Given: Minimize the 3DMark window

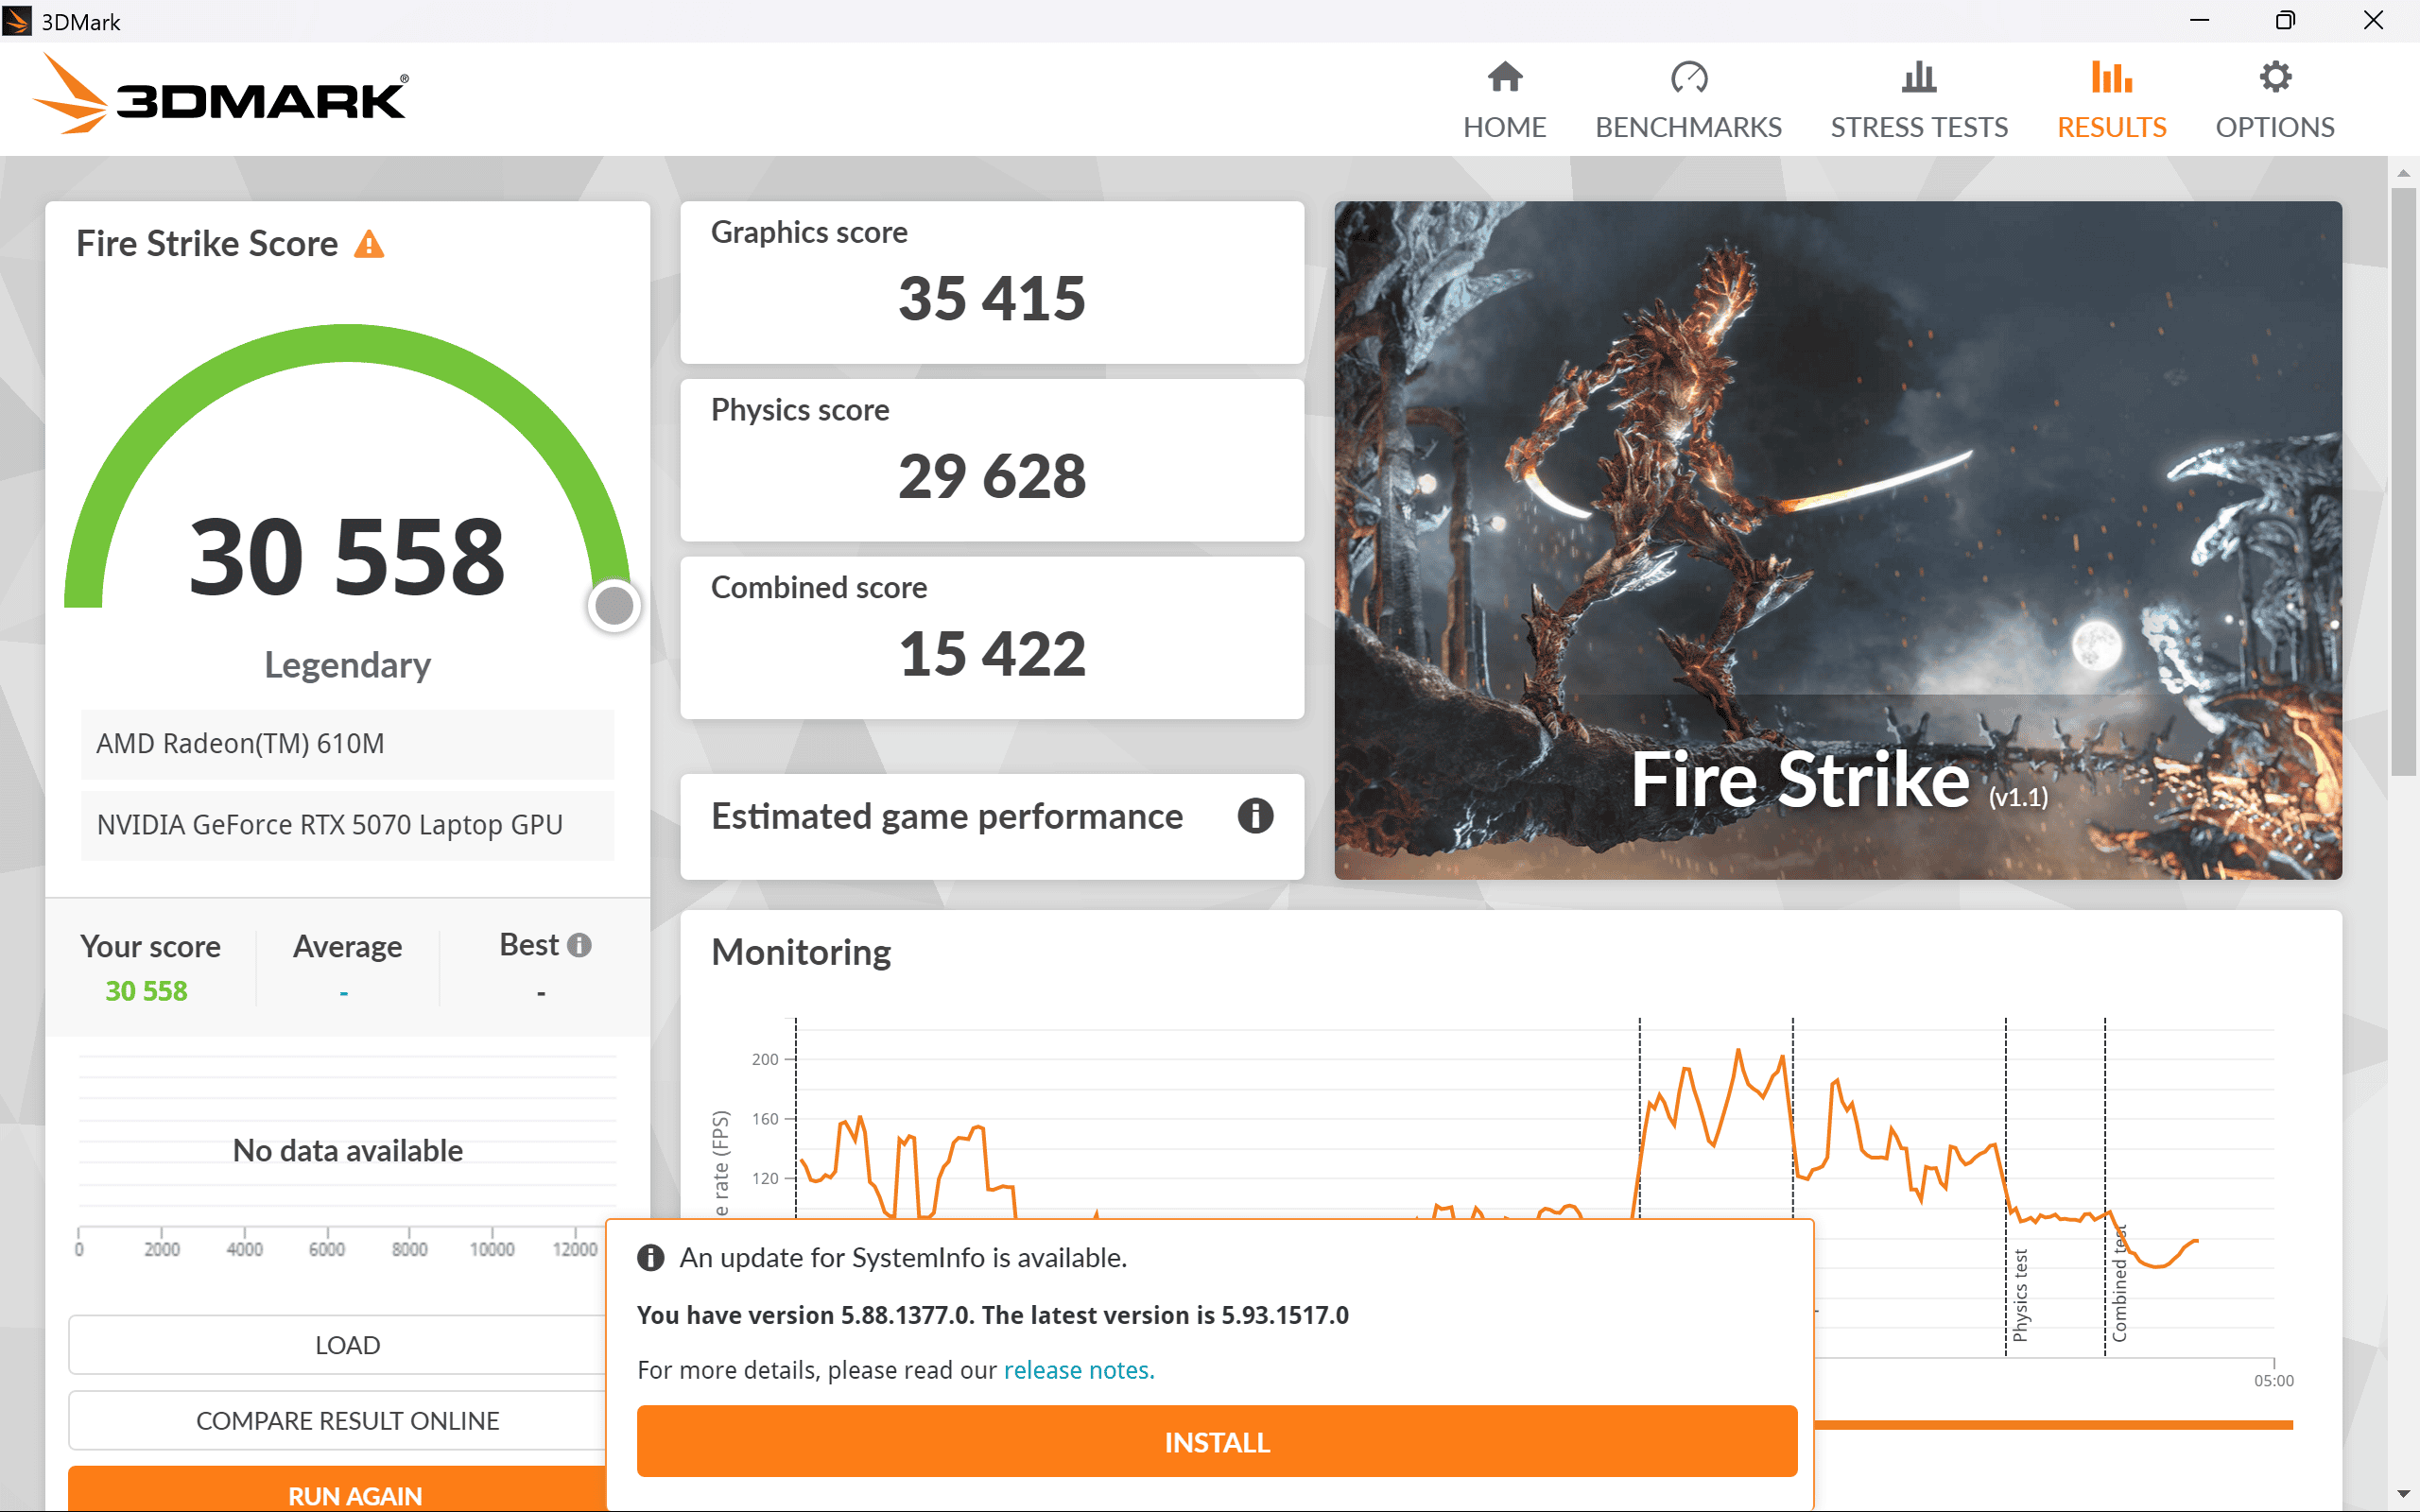Looking at the screenshot, I should 2199,21.
